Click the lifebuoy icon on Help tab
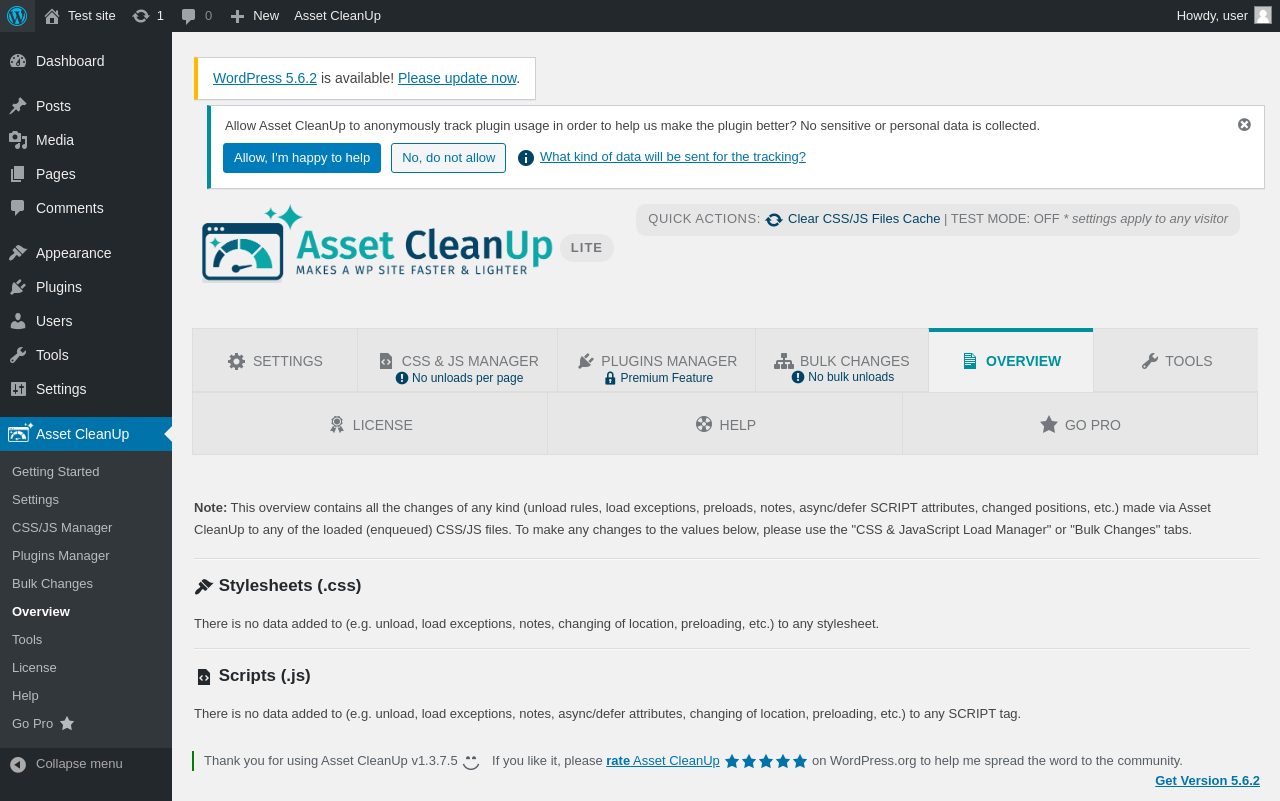Screen dimensions: 1280x801 (x=704, y=424)
